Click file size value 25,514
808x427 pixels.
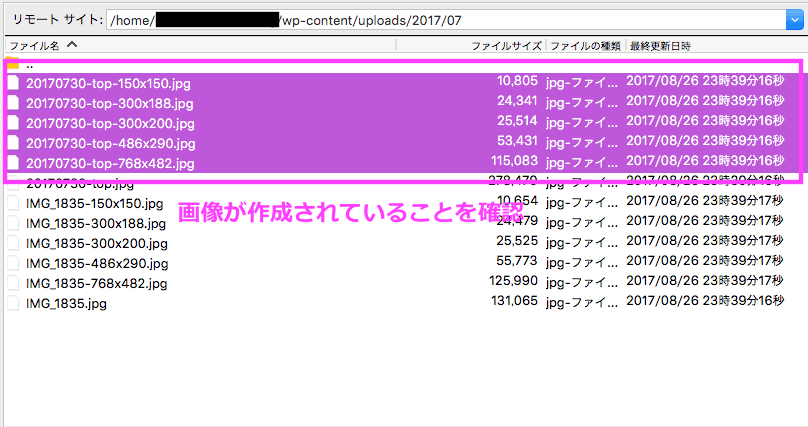click(x=517, y=121)
